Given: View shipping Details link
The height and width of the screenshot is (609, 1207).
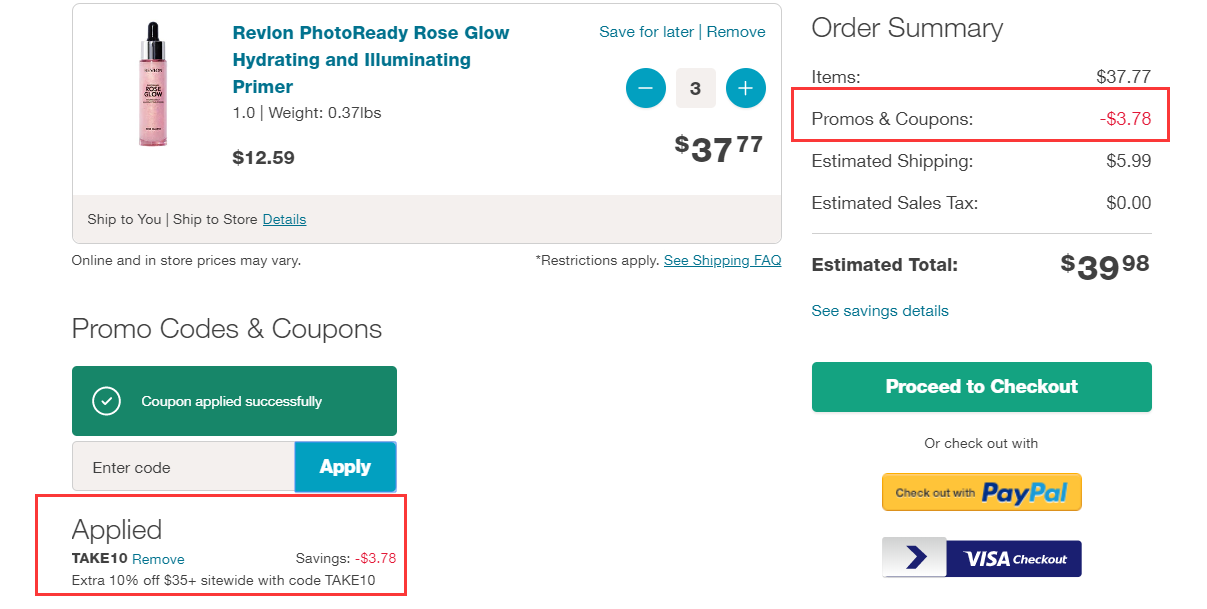Looking at the screenshot, I should click(284, 219).
